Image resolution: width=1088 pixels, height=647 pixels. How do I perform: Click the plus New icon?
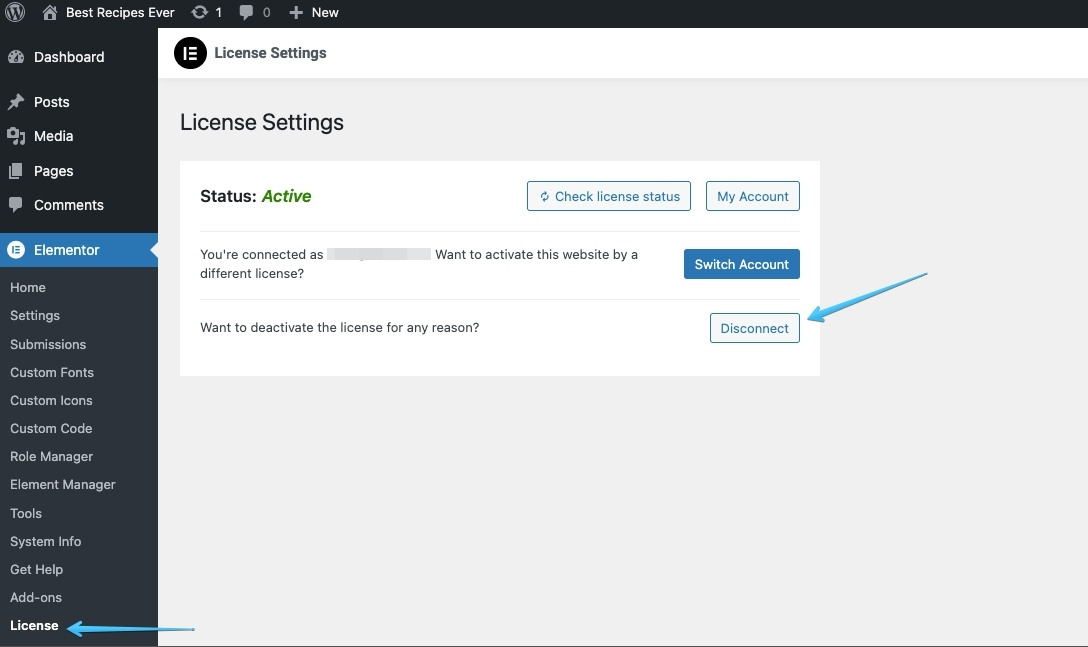pos(296,13)
